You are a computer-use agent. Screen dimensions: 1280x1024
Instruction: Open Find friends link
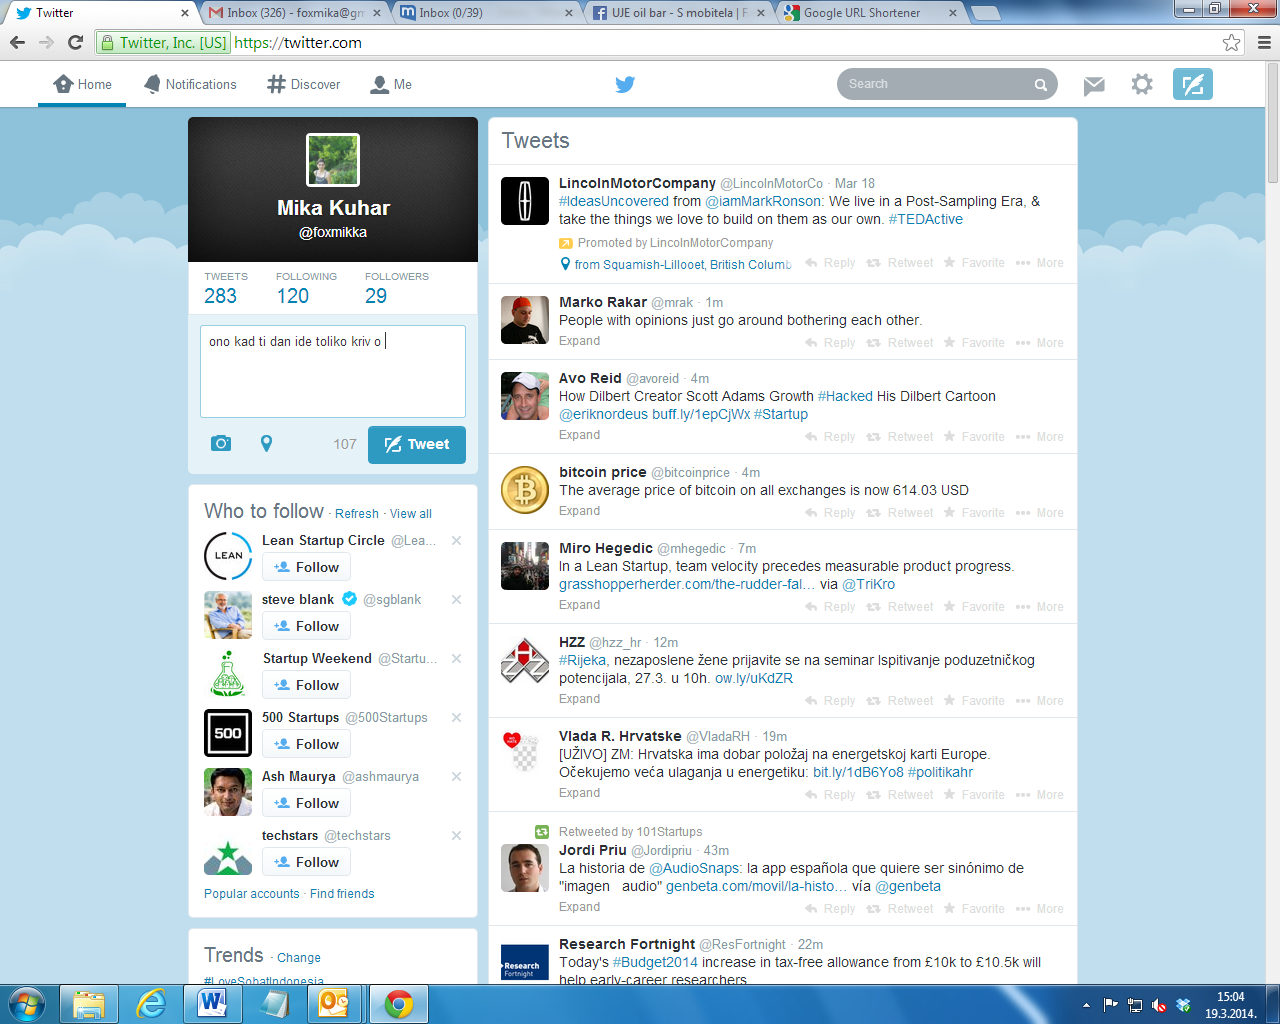[342, 894]
